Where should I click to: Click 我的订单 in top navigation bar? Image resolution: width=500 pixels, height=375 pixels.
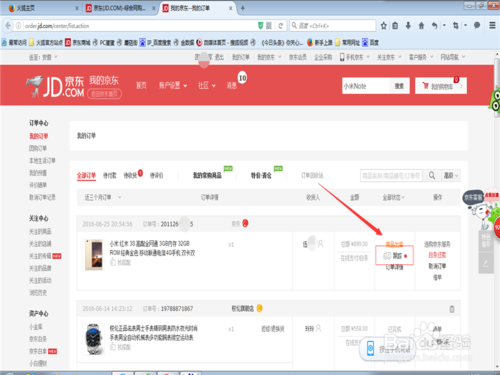point(241,57)
